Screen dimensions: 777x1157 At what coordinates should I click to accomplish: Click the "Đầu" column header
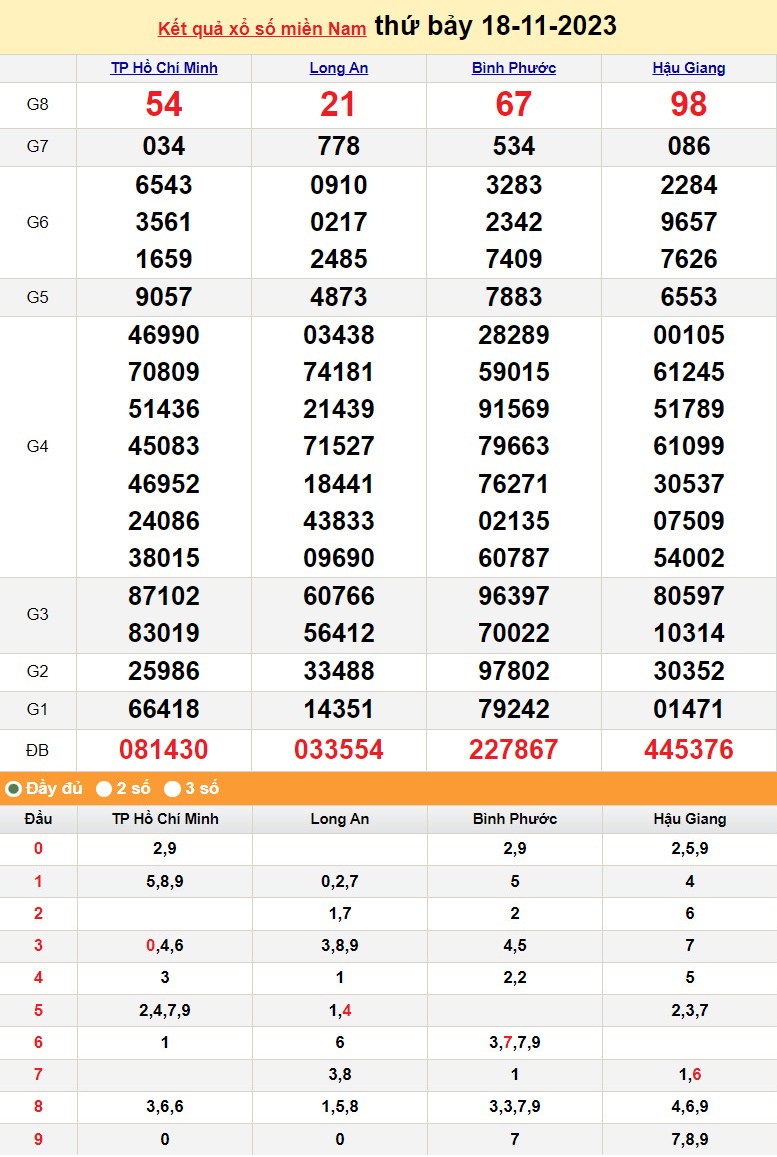coord(38,819)
